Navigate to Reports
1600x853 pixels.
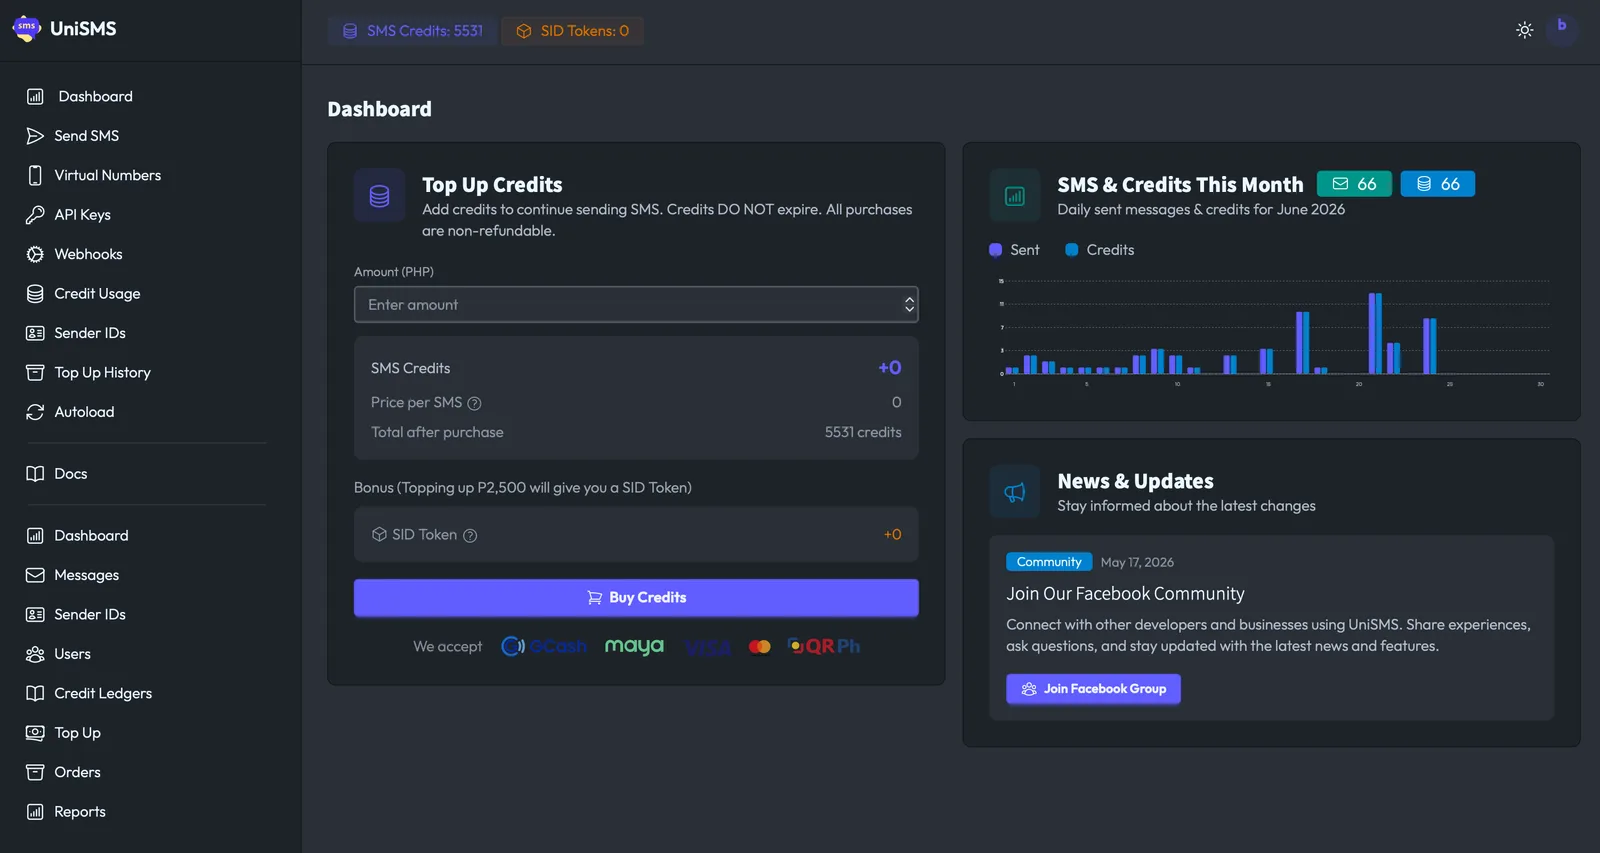(x=66, y=812)
